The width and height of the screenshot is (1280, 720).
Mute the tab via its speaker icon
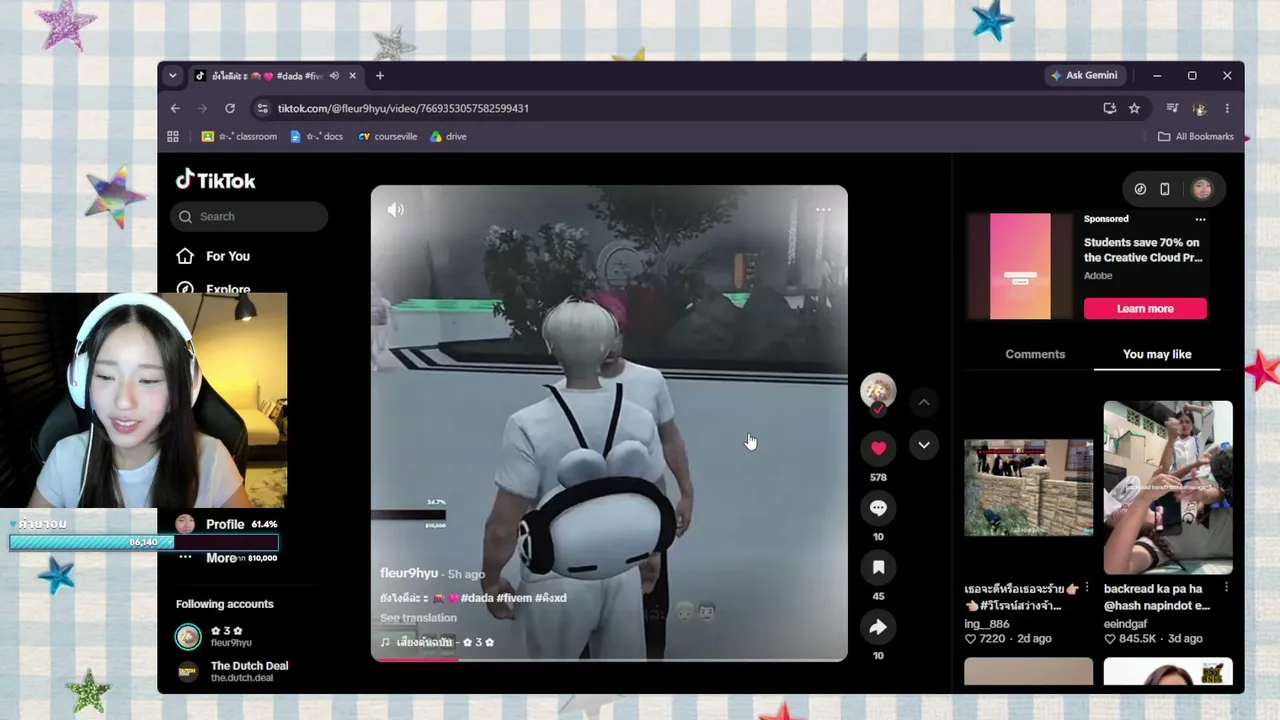(x=334, y=76)
